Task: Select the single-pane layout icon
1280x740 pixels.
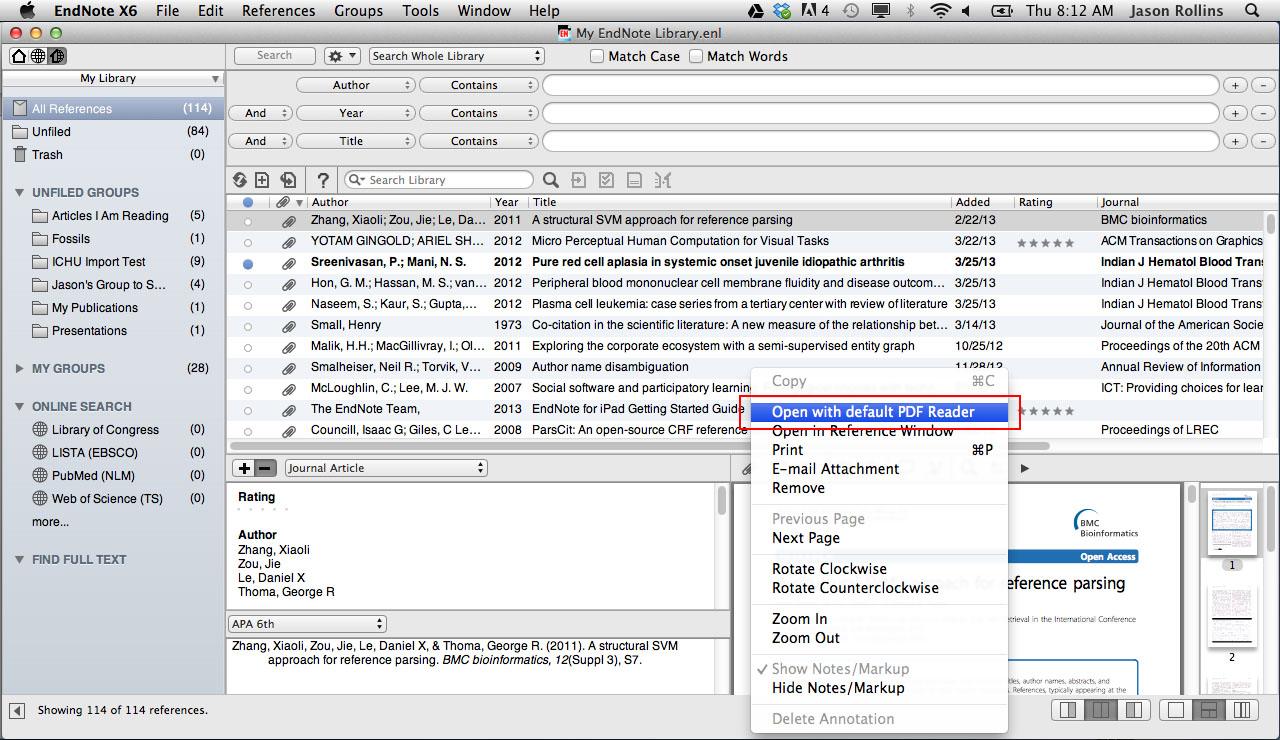Action: 1176,710
